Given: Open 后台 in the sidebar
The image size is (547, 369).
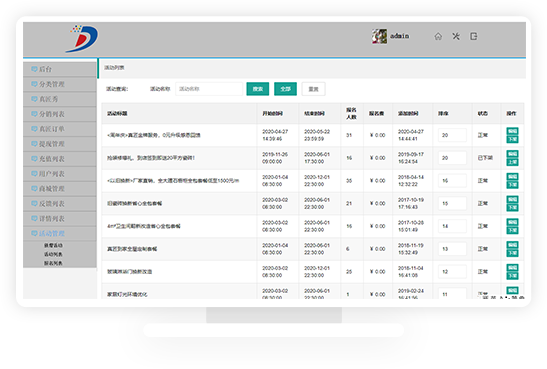Looking at the screenshot, I should pyautogui.click(x=60, y=69).
